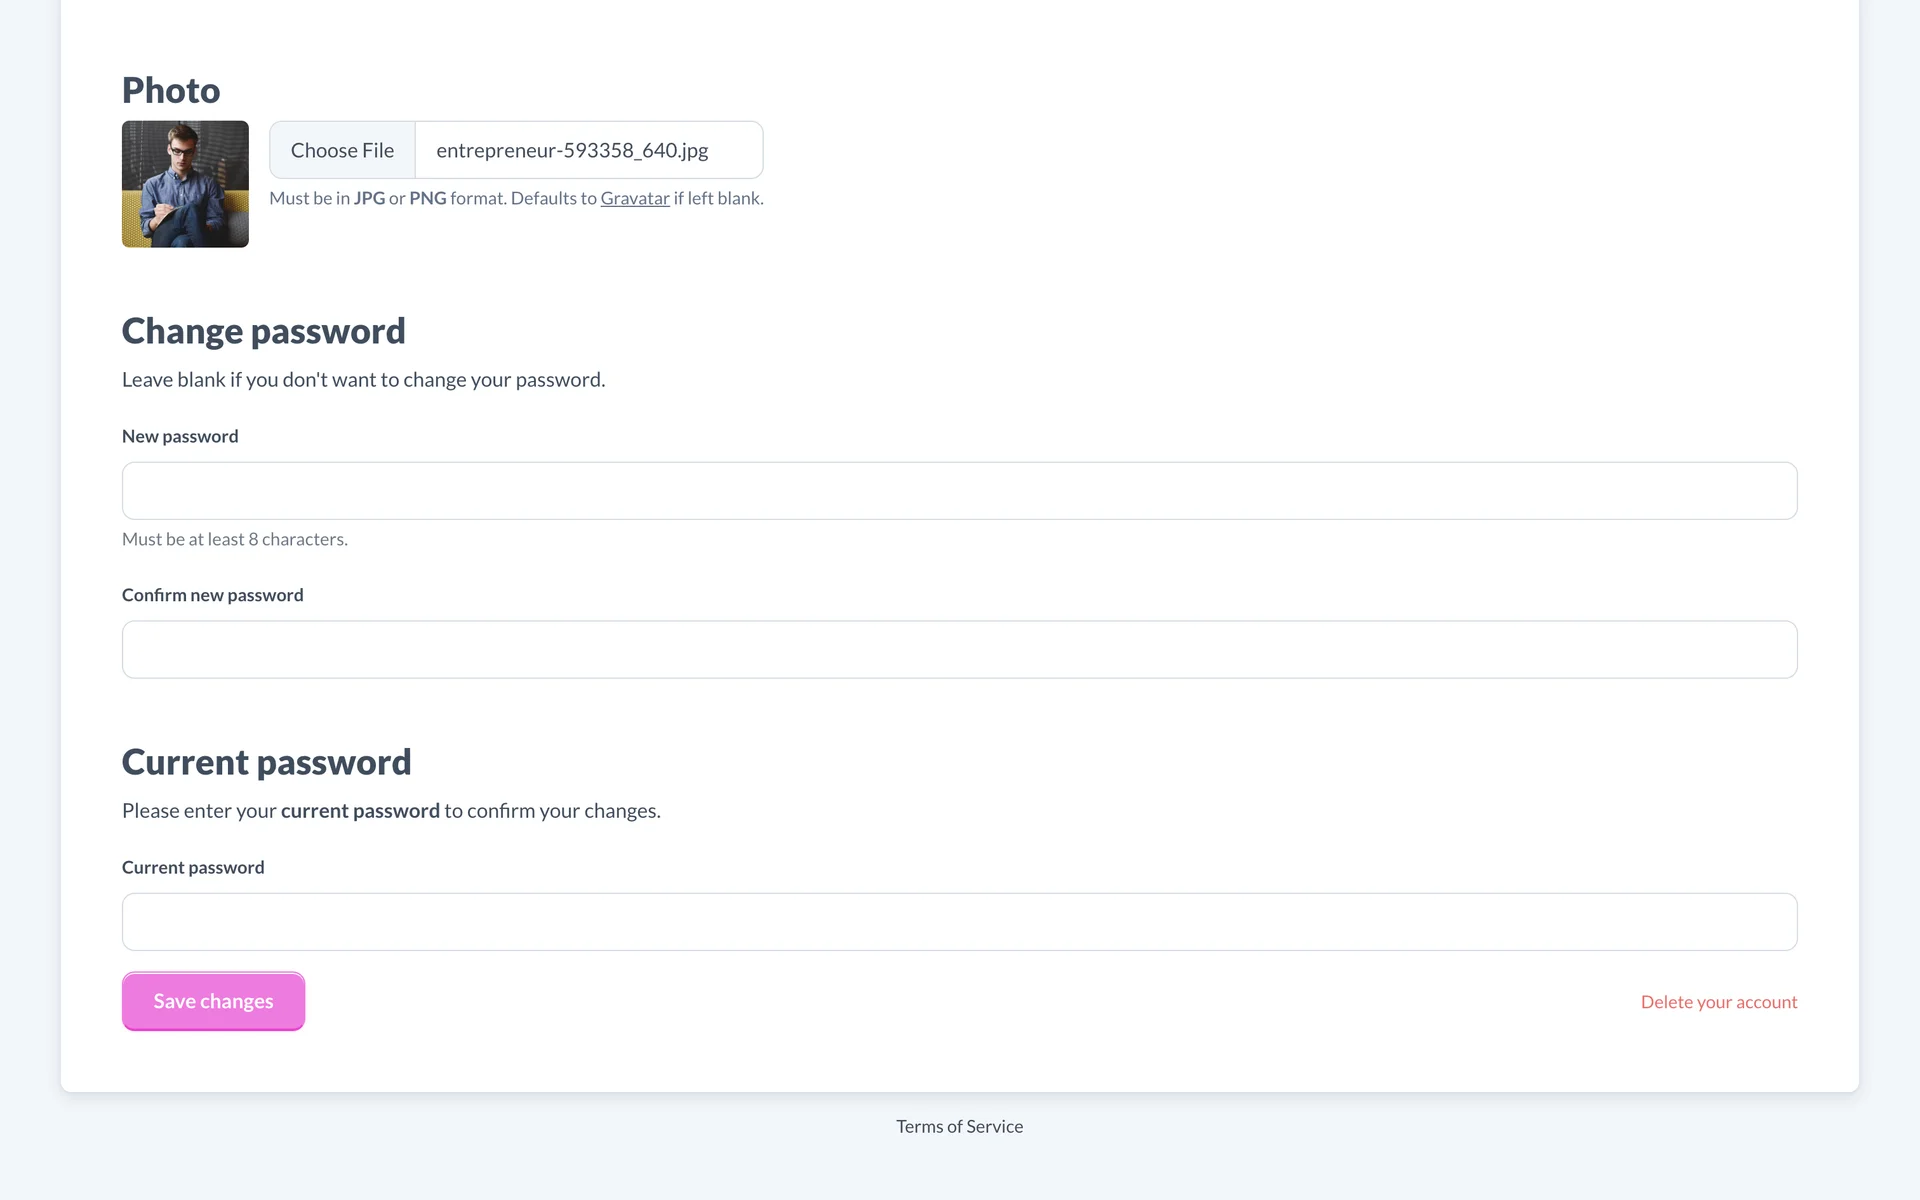Click the large Current password section heading
1920x1200 pixels.
click(266, 762)
